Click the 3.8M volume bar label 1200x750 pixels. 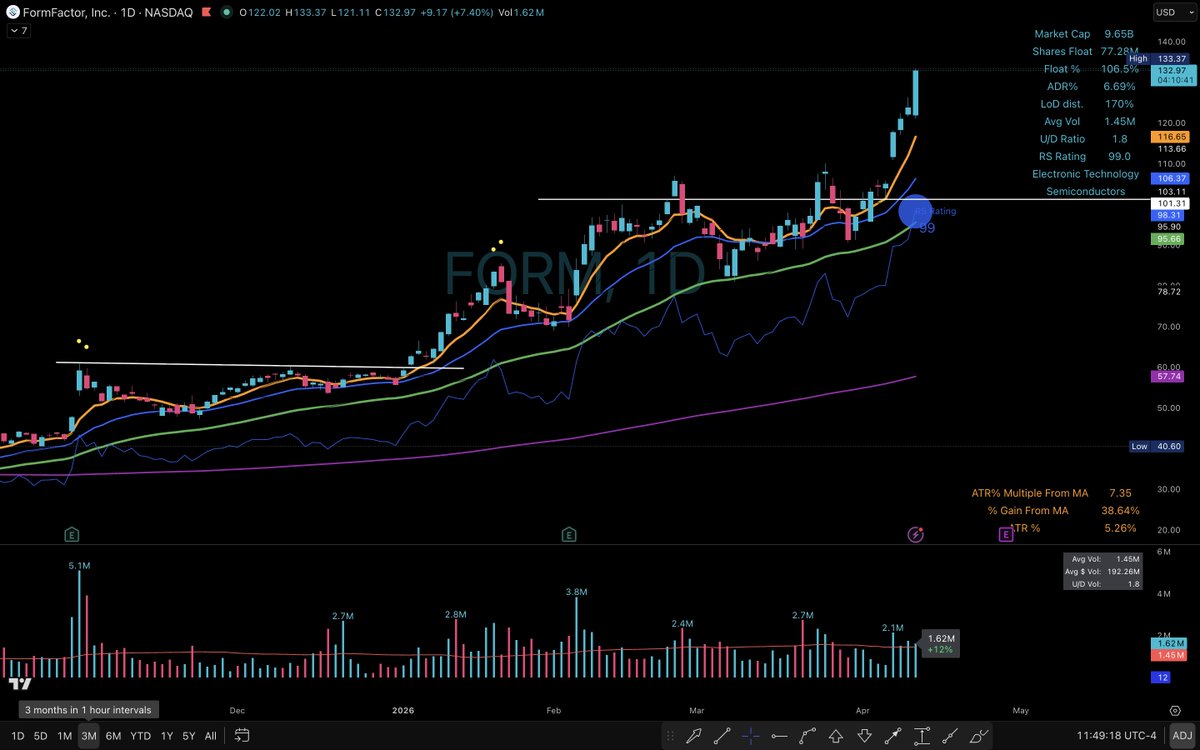[576, 592]
